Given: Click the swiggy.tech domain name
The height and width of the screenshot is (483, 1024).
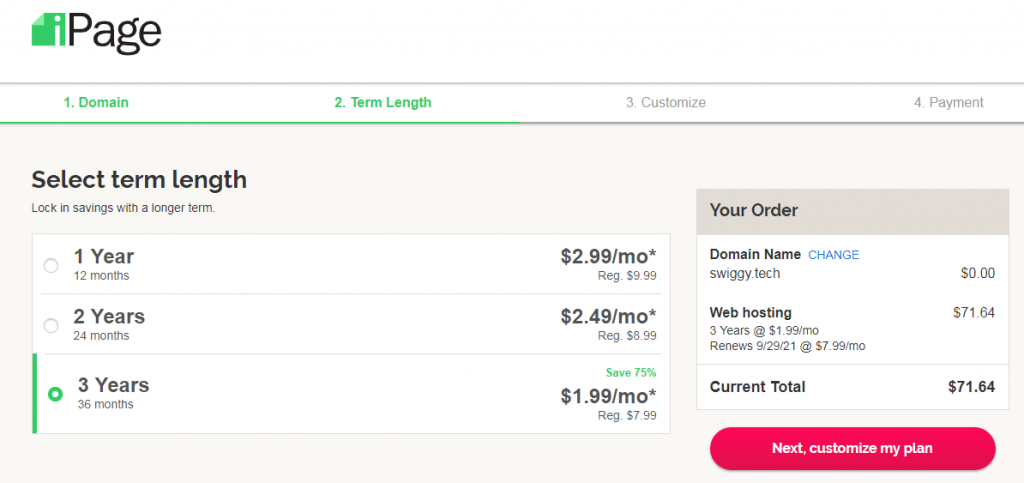Looking at the screenshot, I should point(744,273).
